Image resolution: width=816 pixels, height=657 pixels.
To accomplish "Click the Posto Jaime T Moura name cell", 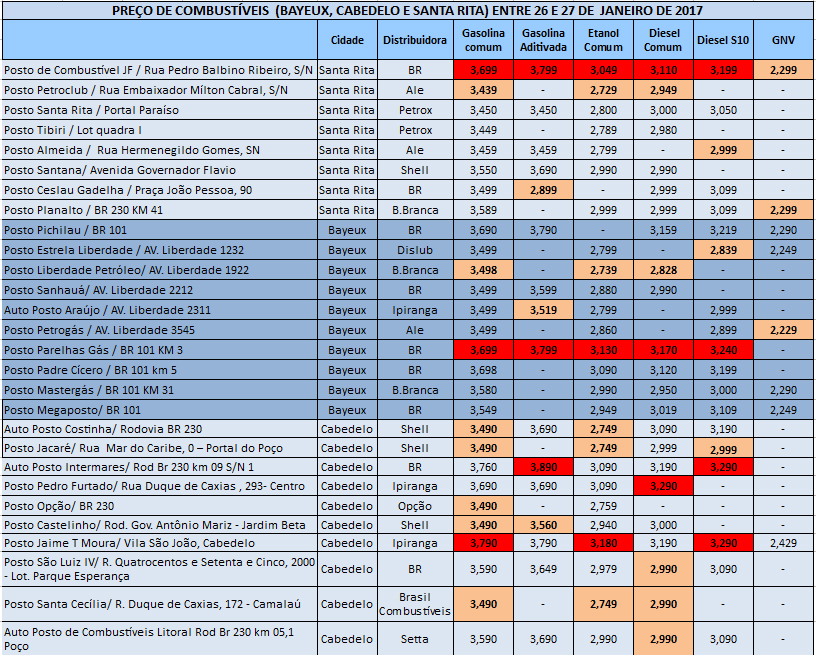I will click(x=158, y=543).
